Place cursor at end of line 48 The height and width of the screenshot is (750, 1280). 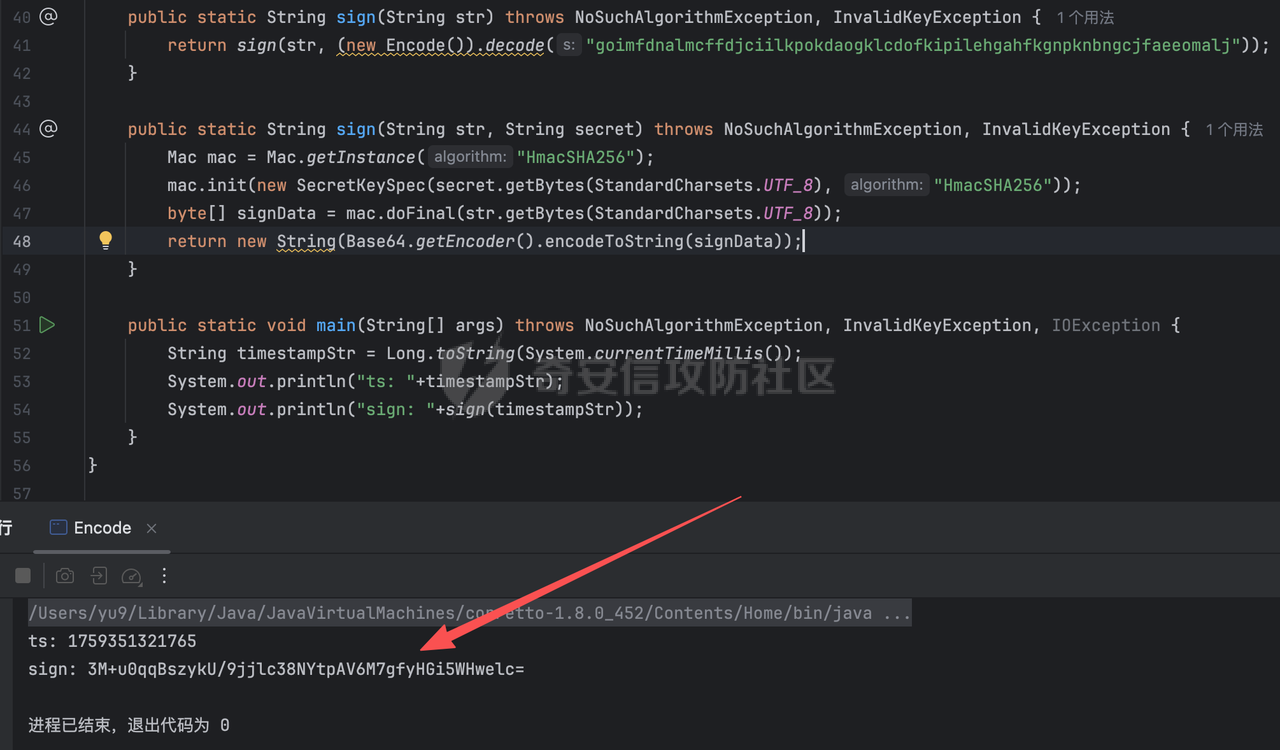point(804,241)
